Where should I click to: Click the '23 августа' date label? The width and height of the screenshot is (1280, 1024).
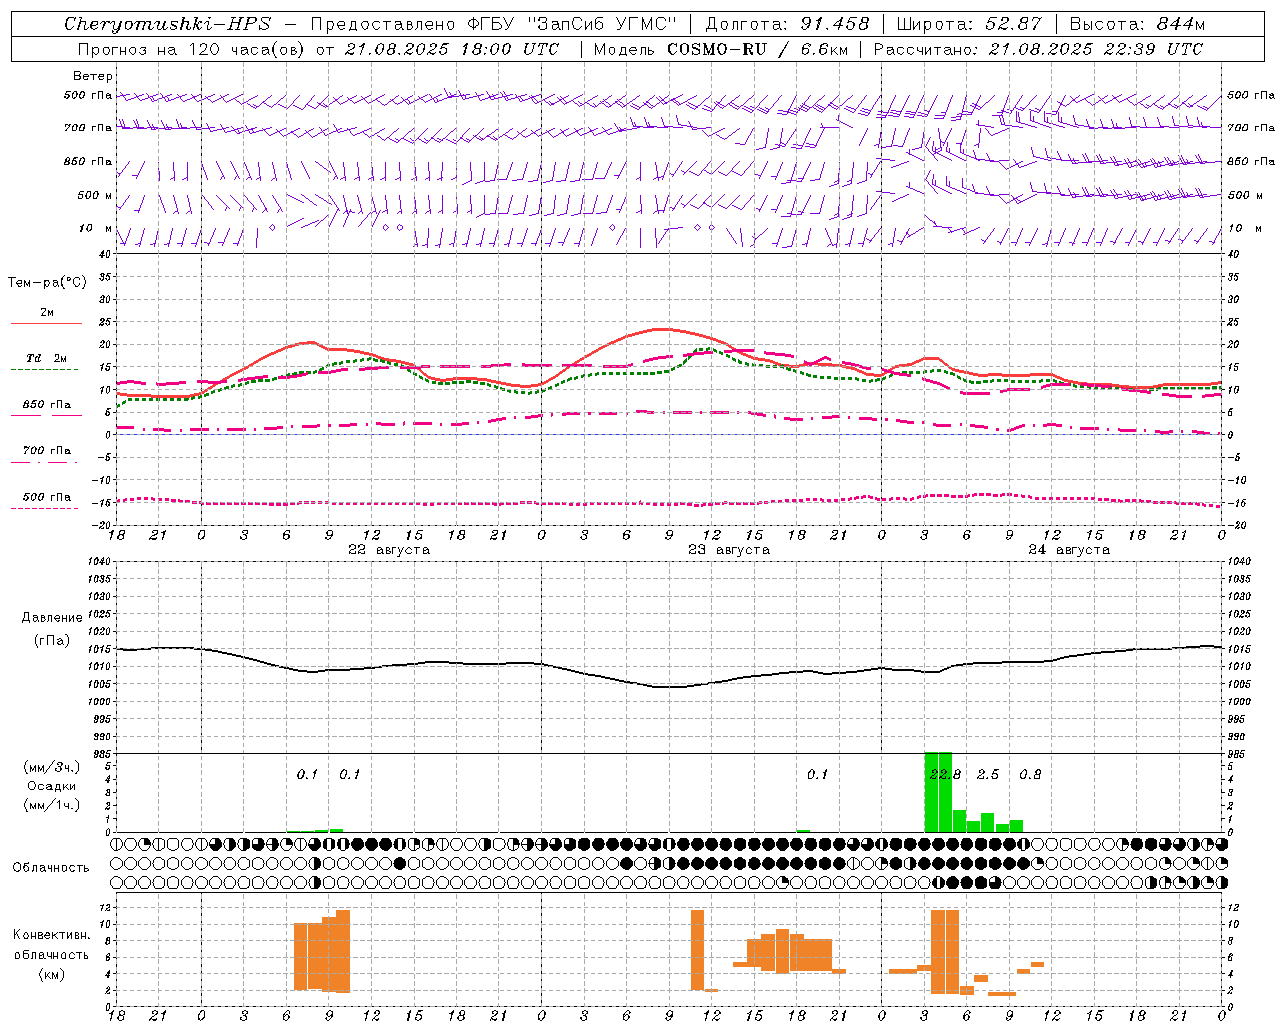[x=729, y=550]
